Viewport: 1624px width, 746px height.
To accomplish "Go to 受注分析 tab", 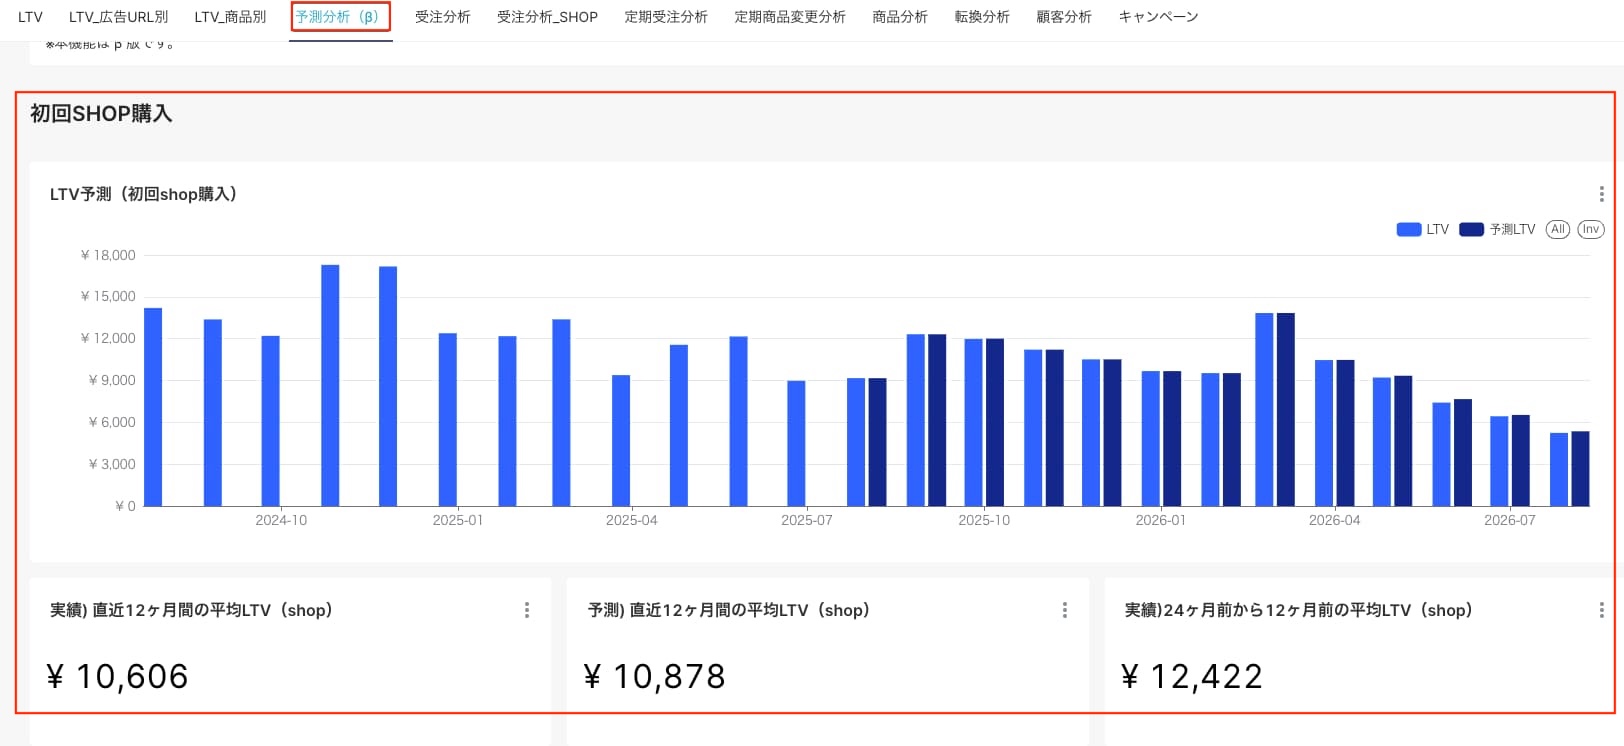I will tap(442, 17).
